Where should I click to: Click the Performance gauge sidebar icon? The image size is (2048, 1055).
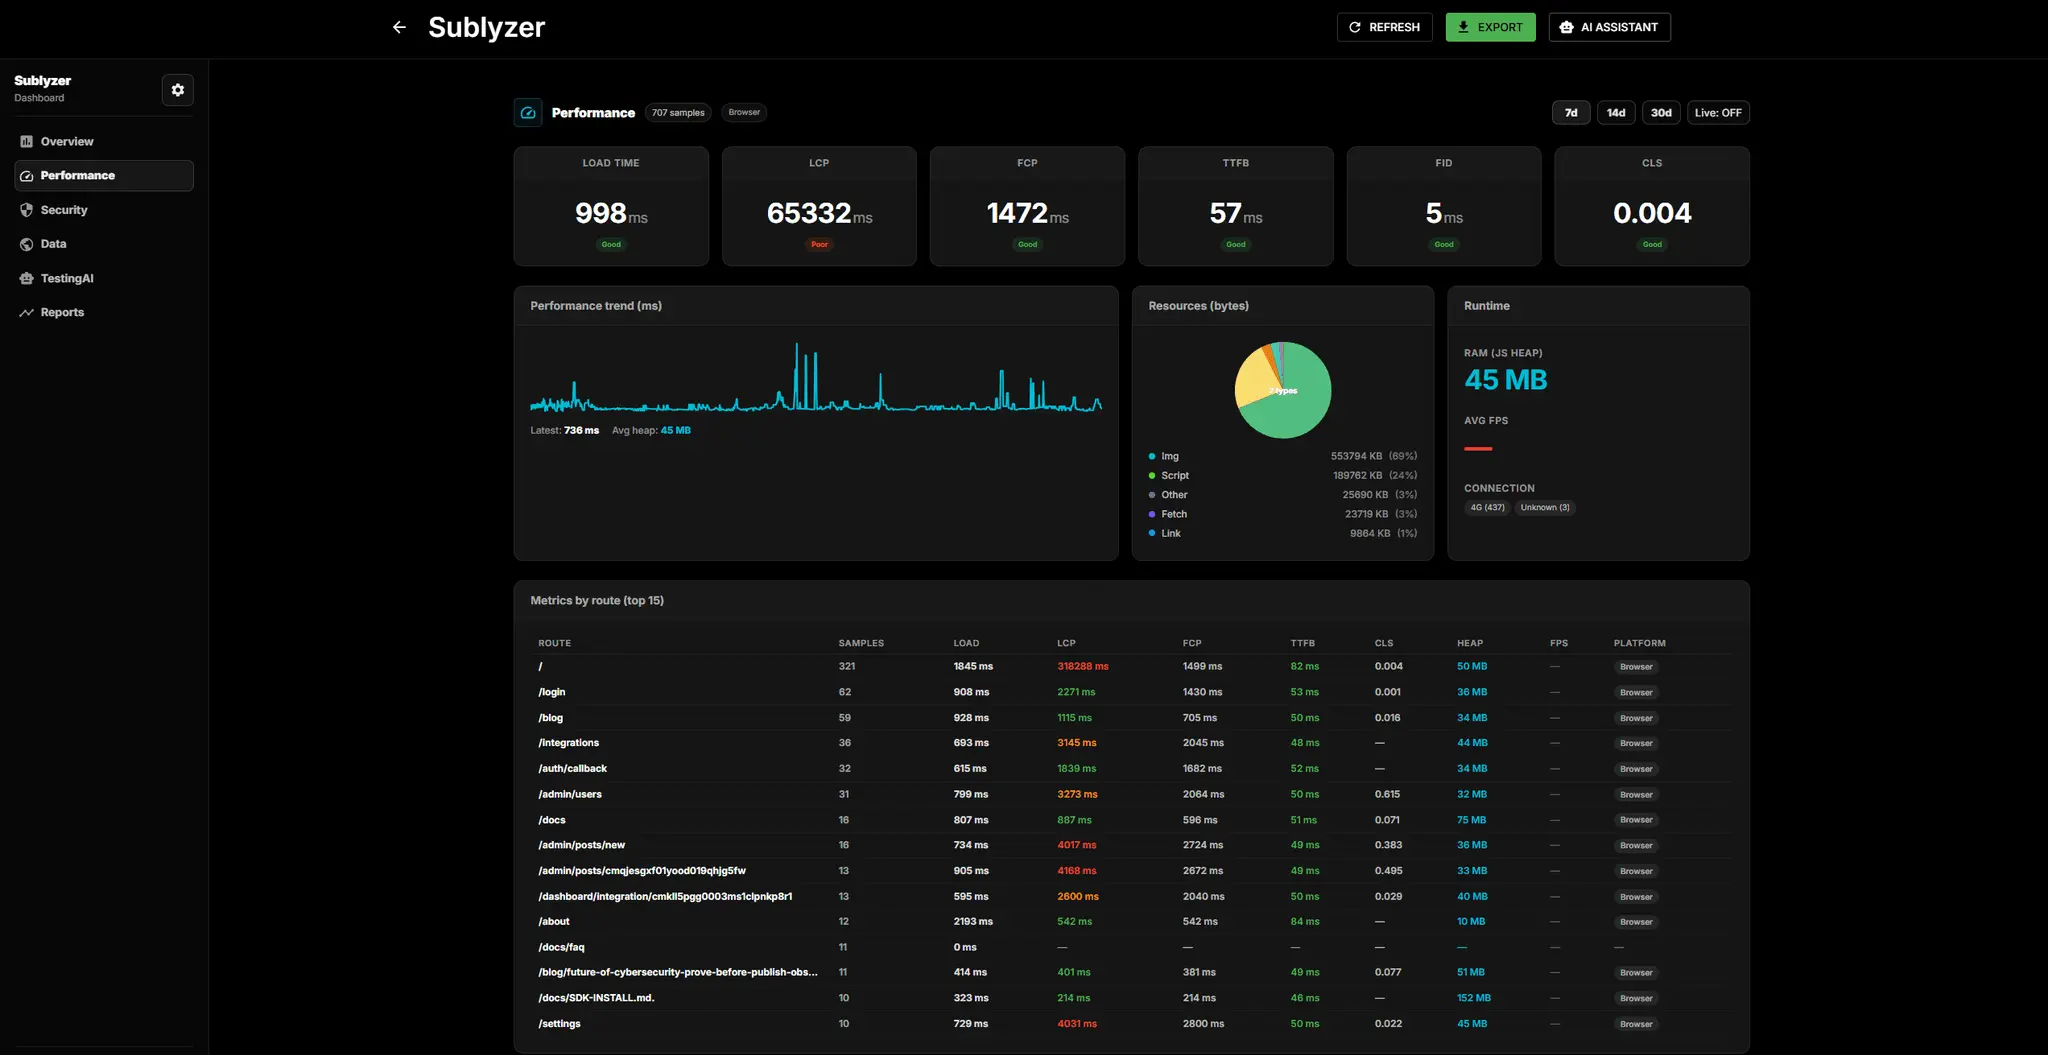(27, 176)
